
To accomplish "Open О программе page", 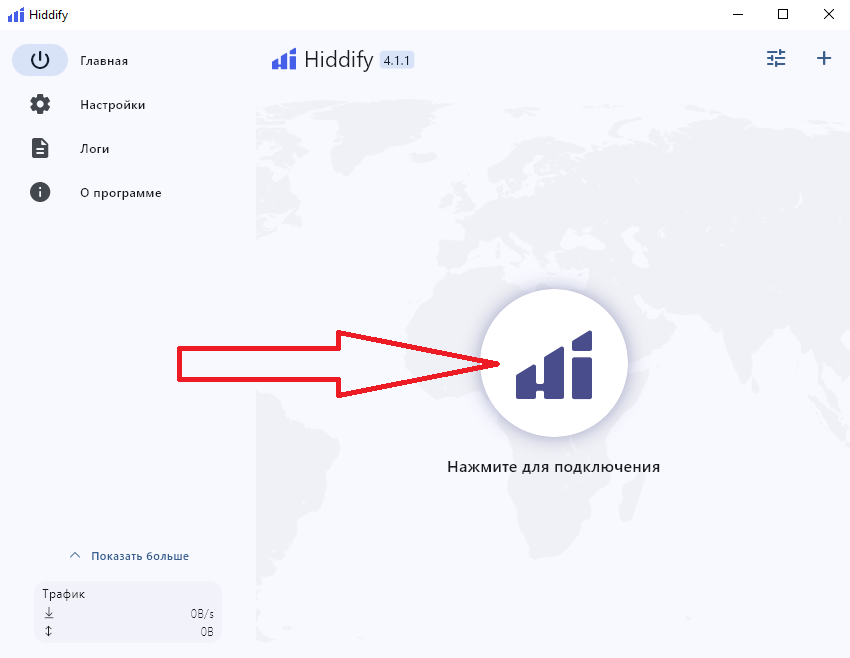I will [121, 193].
